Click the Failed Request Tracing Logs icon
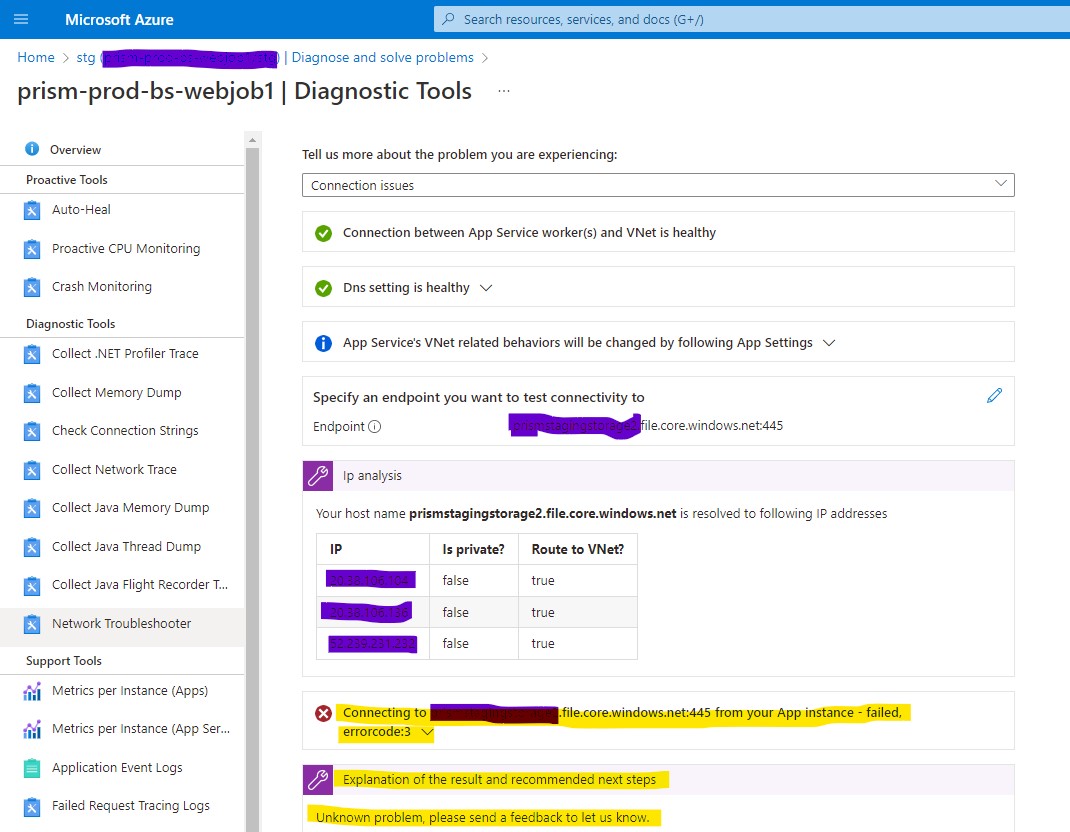This screenshot has width=1070, height=832. click(x=31, y=807)
